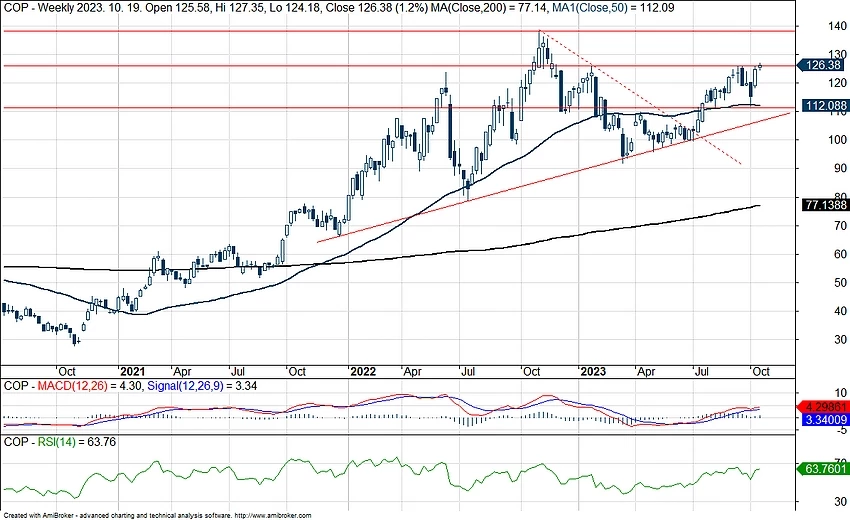
Task: Click the 2023 year label on time axis
Action: pos(593,371)
